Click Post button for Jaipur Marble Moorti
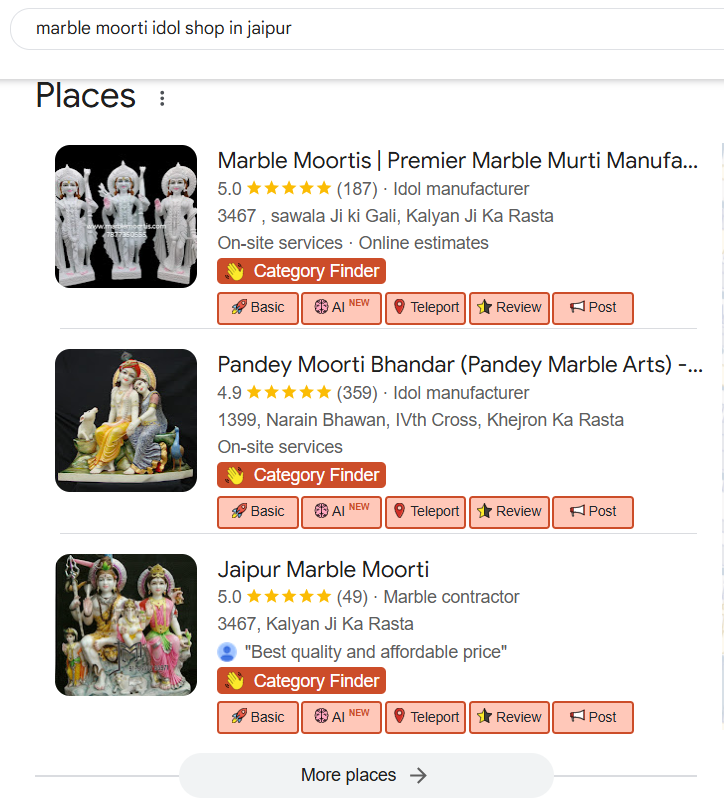 [x=593, y=717]
